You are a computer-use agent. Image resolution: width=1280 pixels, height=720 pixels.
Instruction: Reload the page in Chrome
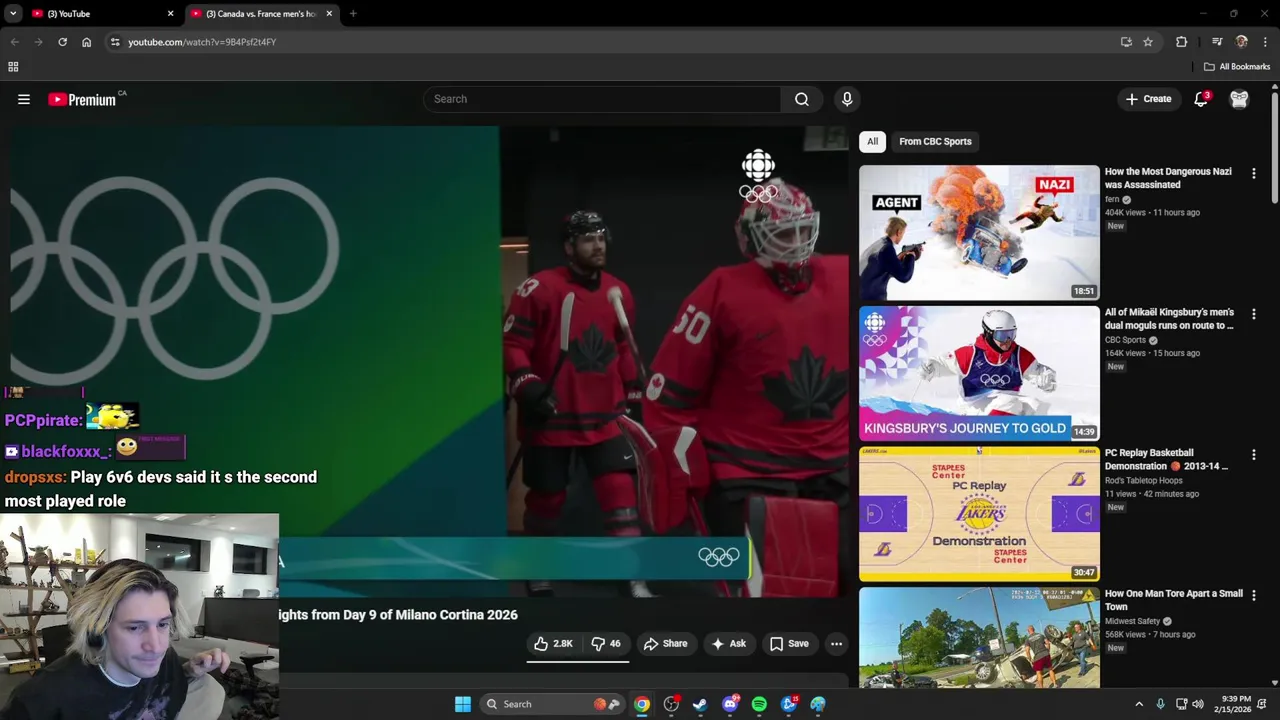coord(62,42)
